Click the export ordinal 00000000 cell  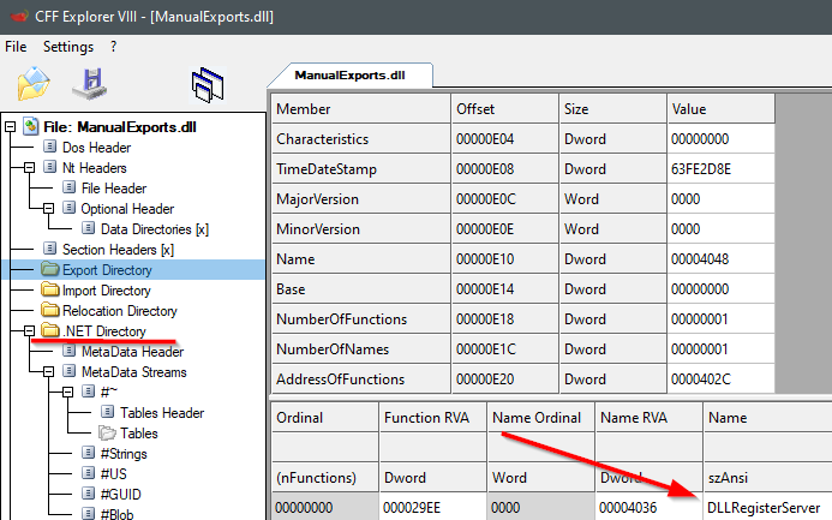325,507
